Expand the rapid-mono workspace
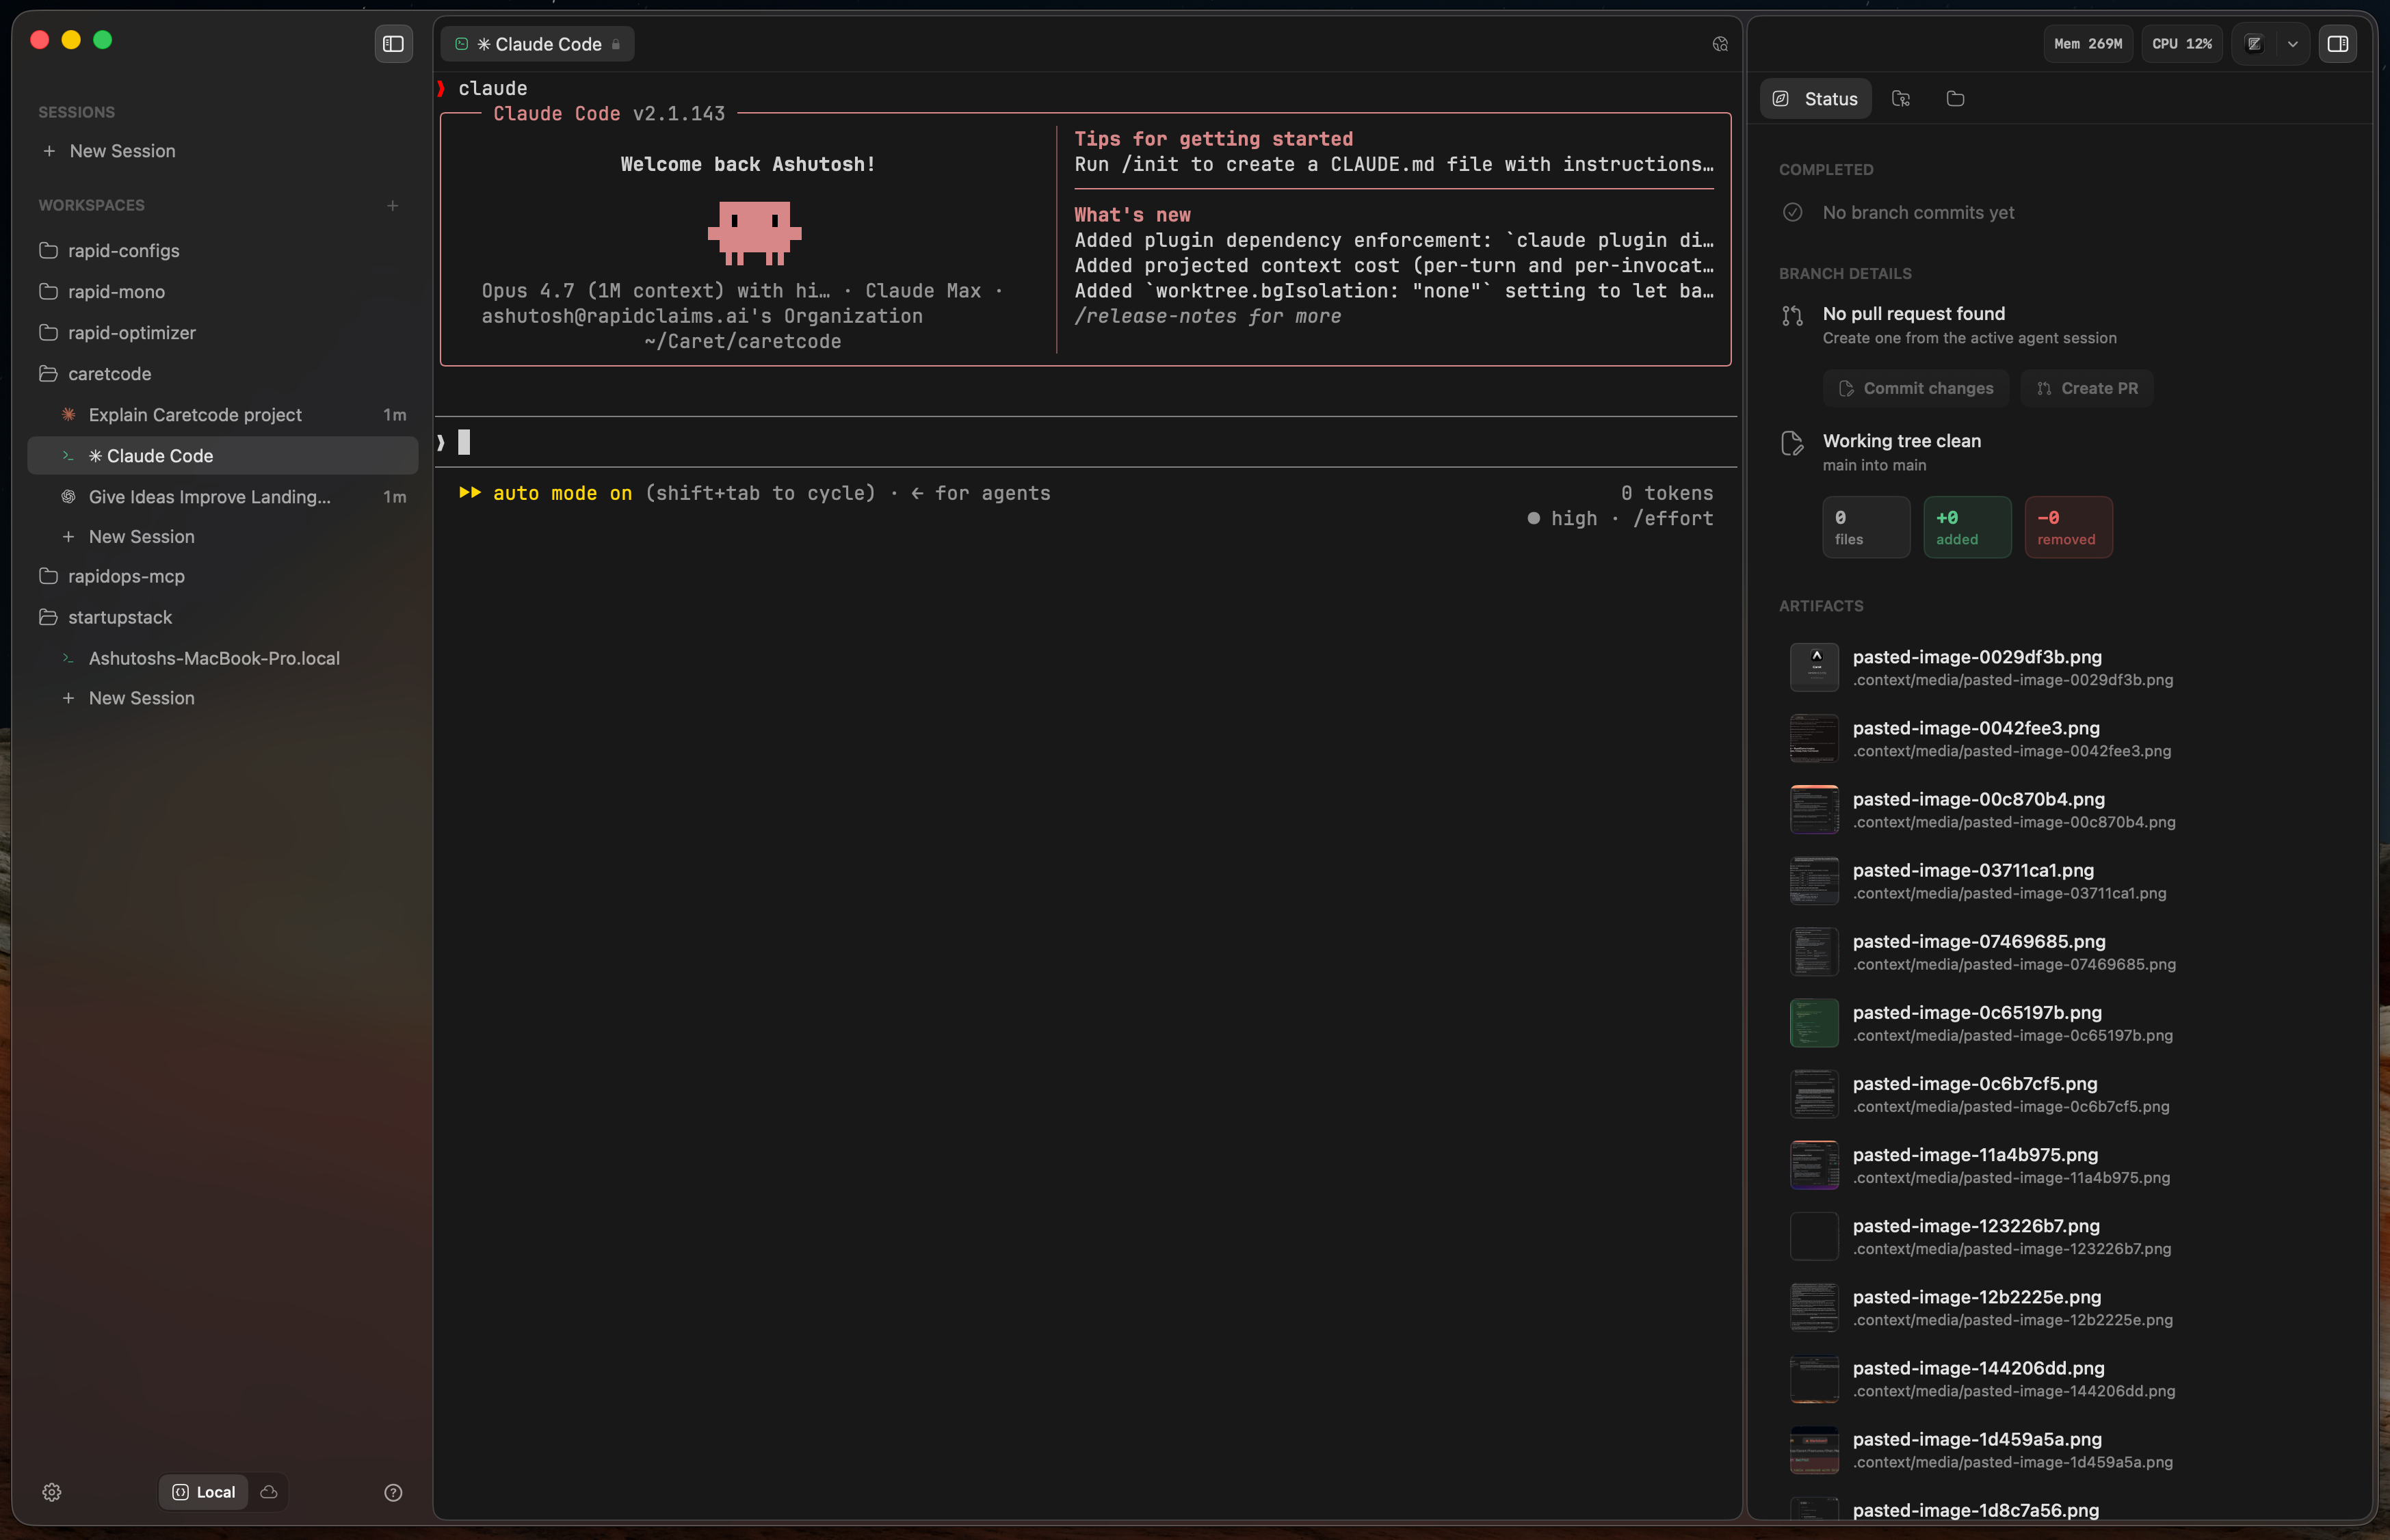This screenshot has height=1540, width=2390. (x=222, y=292)
